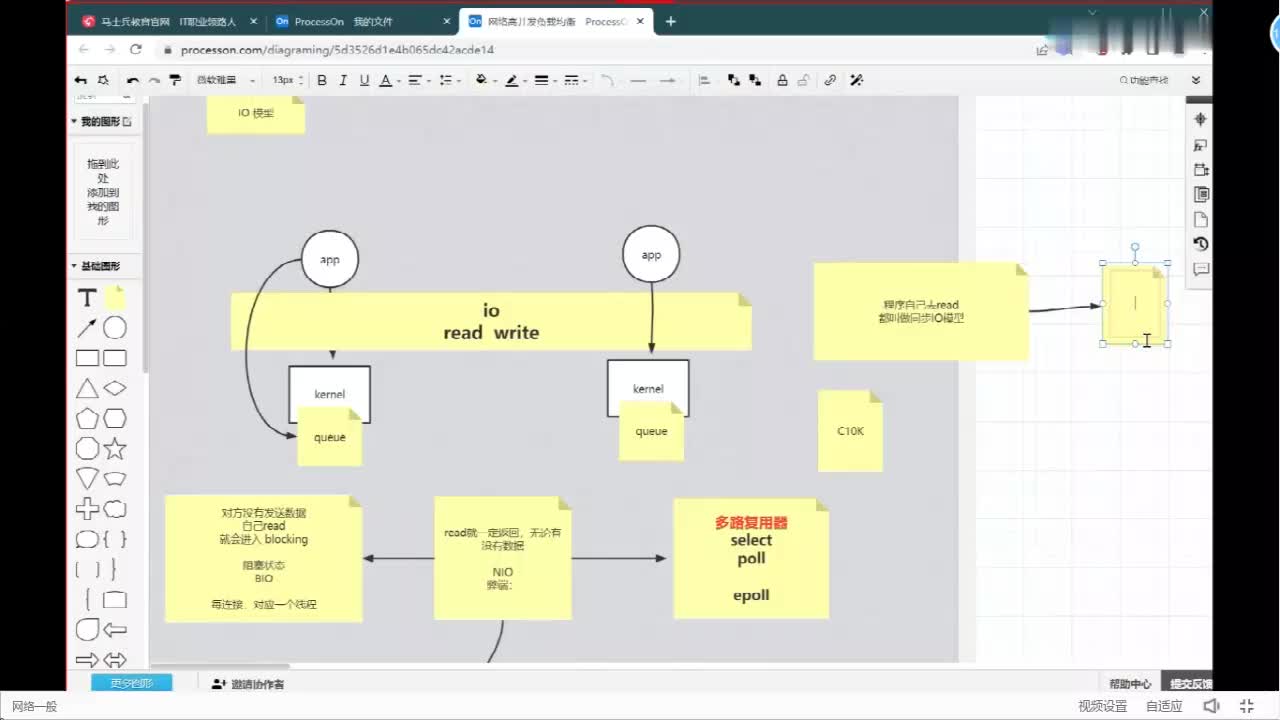The height and width of the screenshot is (720, 1280).
Task: Select the io read write banner note
Action: (491, 321)
